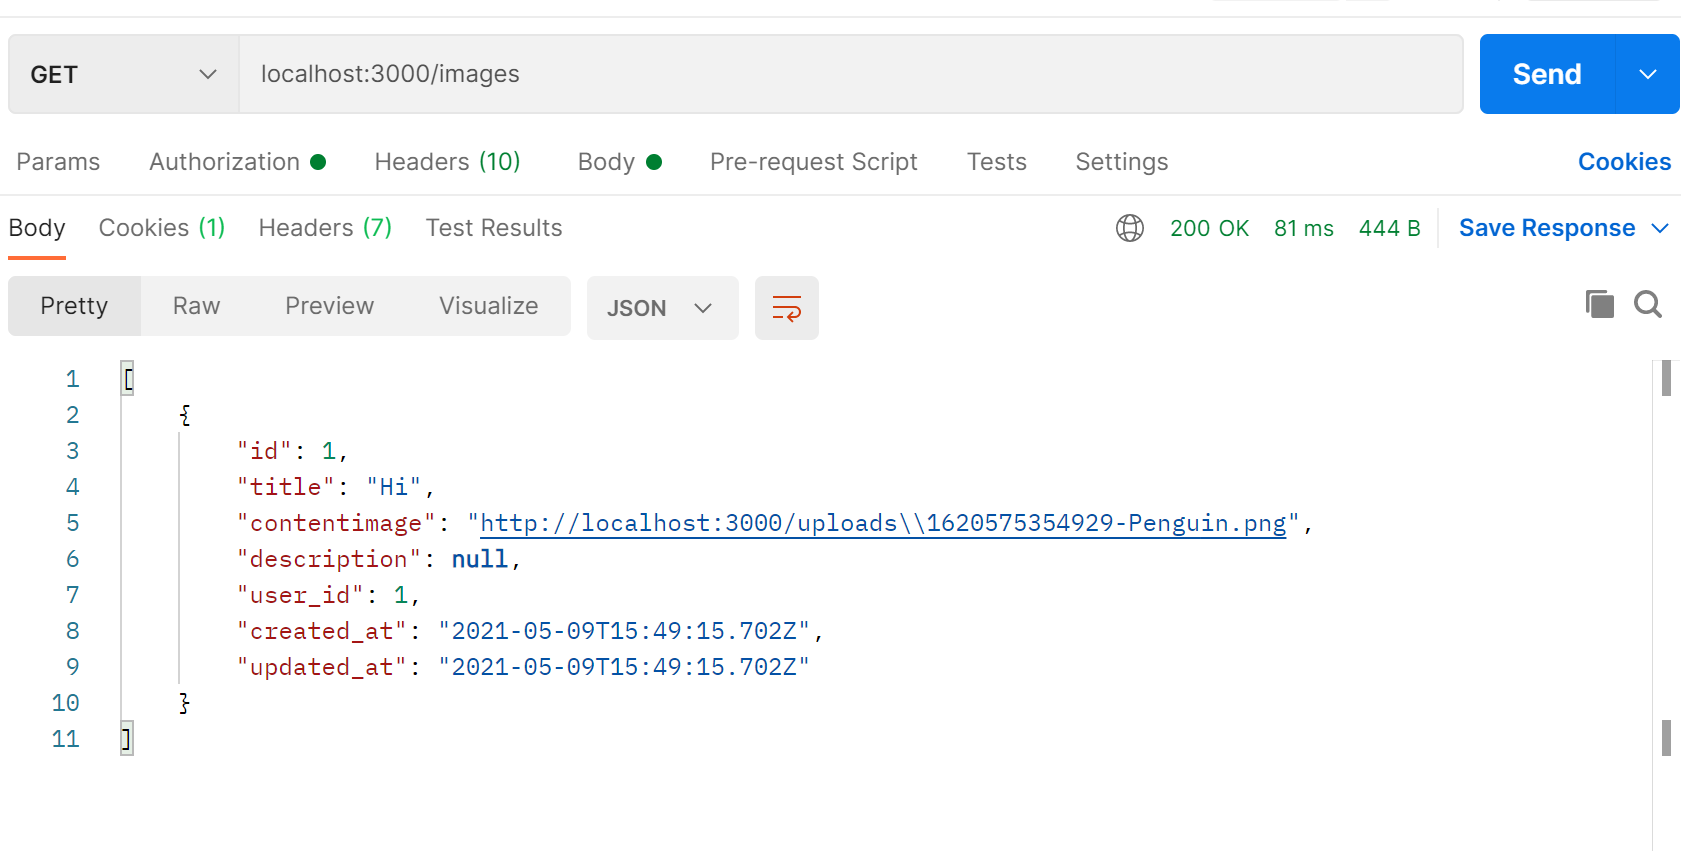Open the response Headers (7) tab

pos(325,228)
